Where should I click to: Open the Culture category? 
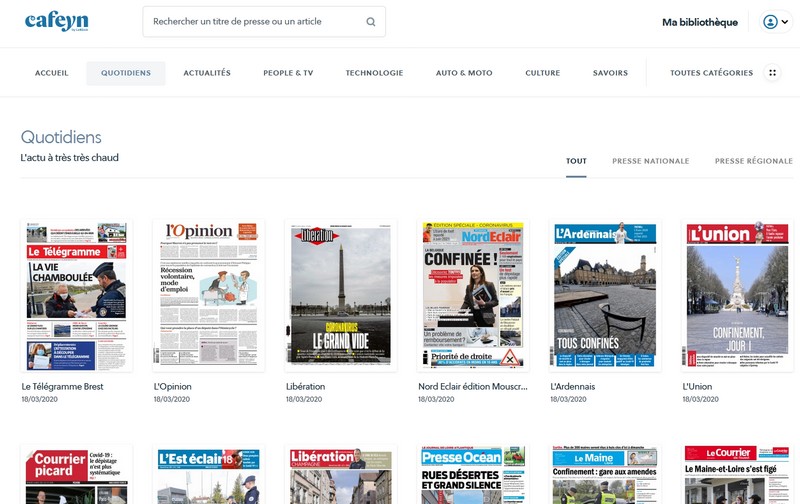click(543, 73)
